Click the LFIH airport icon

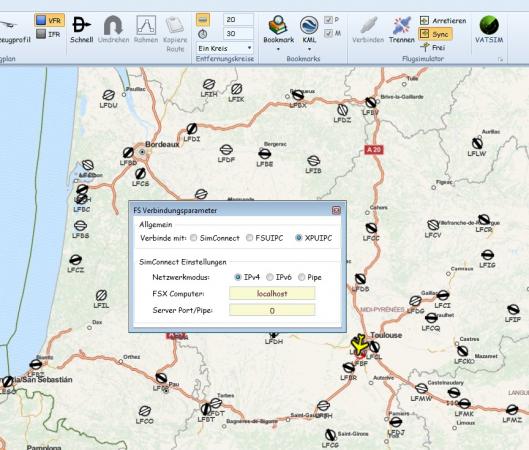point(209,84)
